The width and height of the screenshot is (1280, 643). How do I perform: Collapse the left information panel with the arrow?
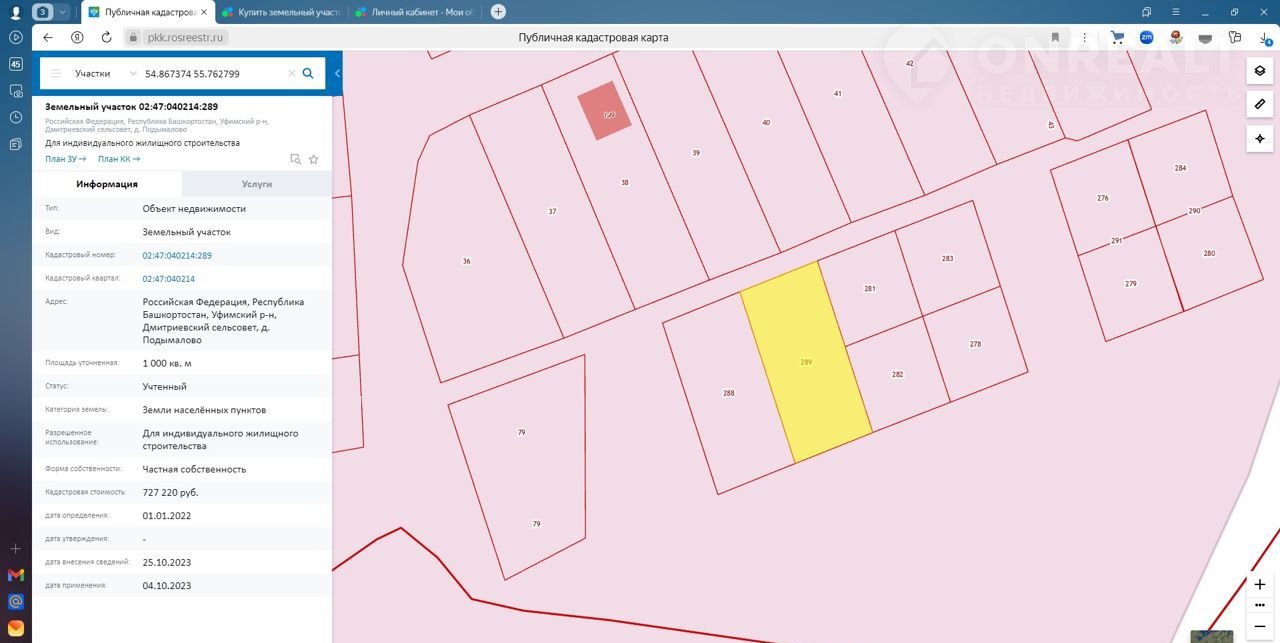(x=337, y=73)
